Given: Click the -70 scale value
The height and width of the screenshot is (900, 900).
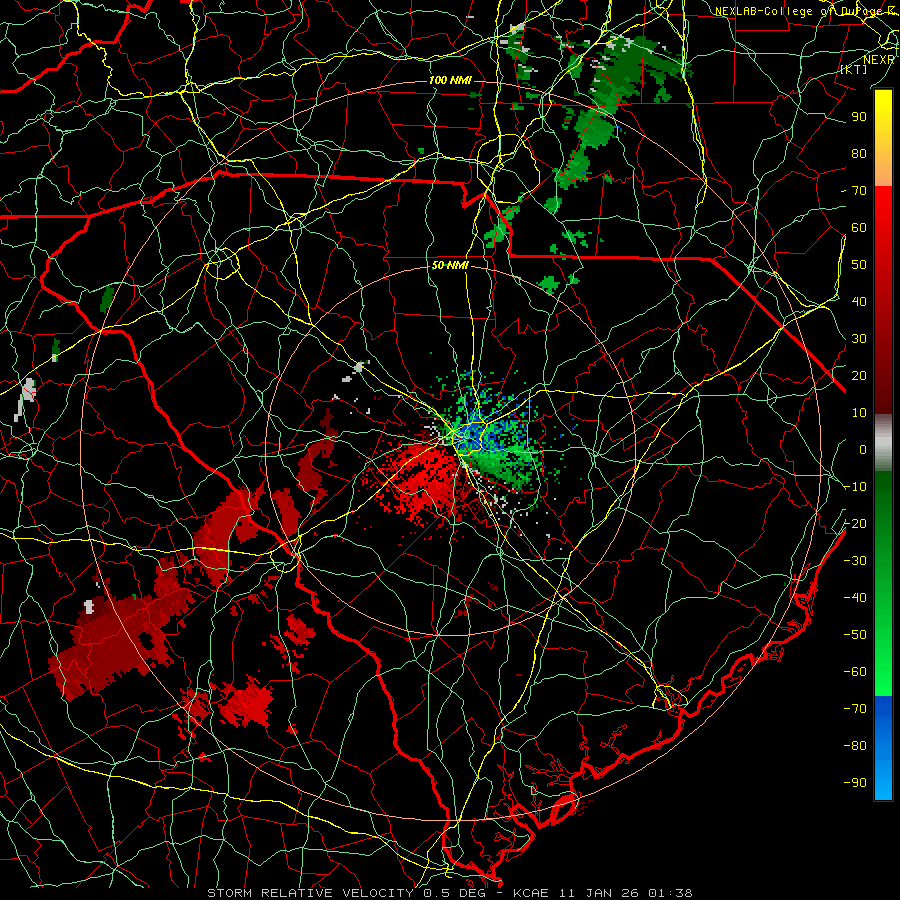Looking at the screenshot, I should click(x=855, y=709).
